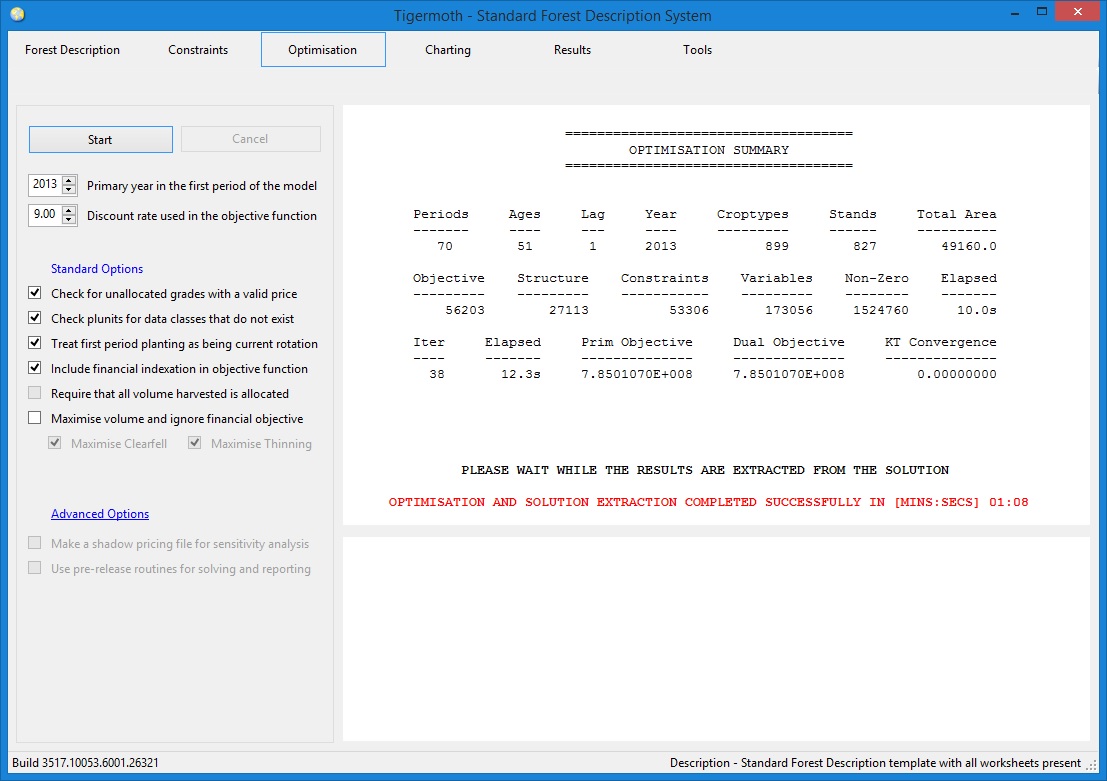Click the Build 3517.10053.6001.26321 status text

point(85,763)
